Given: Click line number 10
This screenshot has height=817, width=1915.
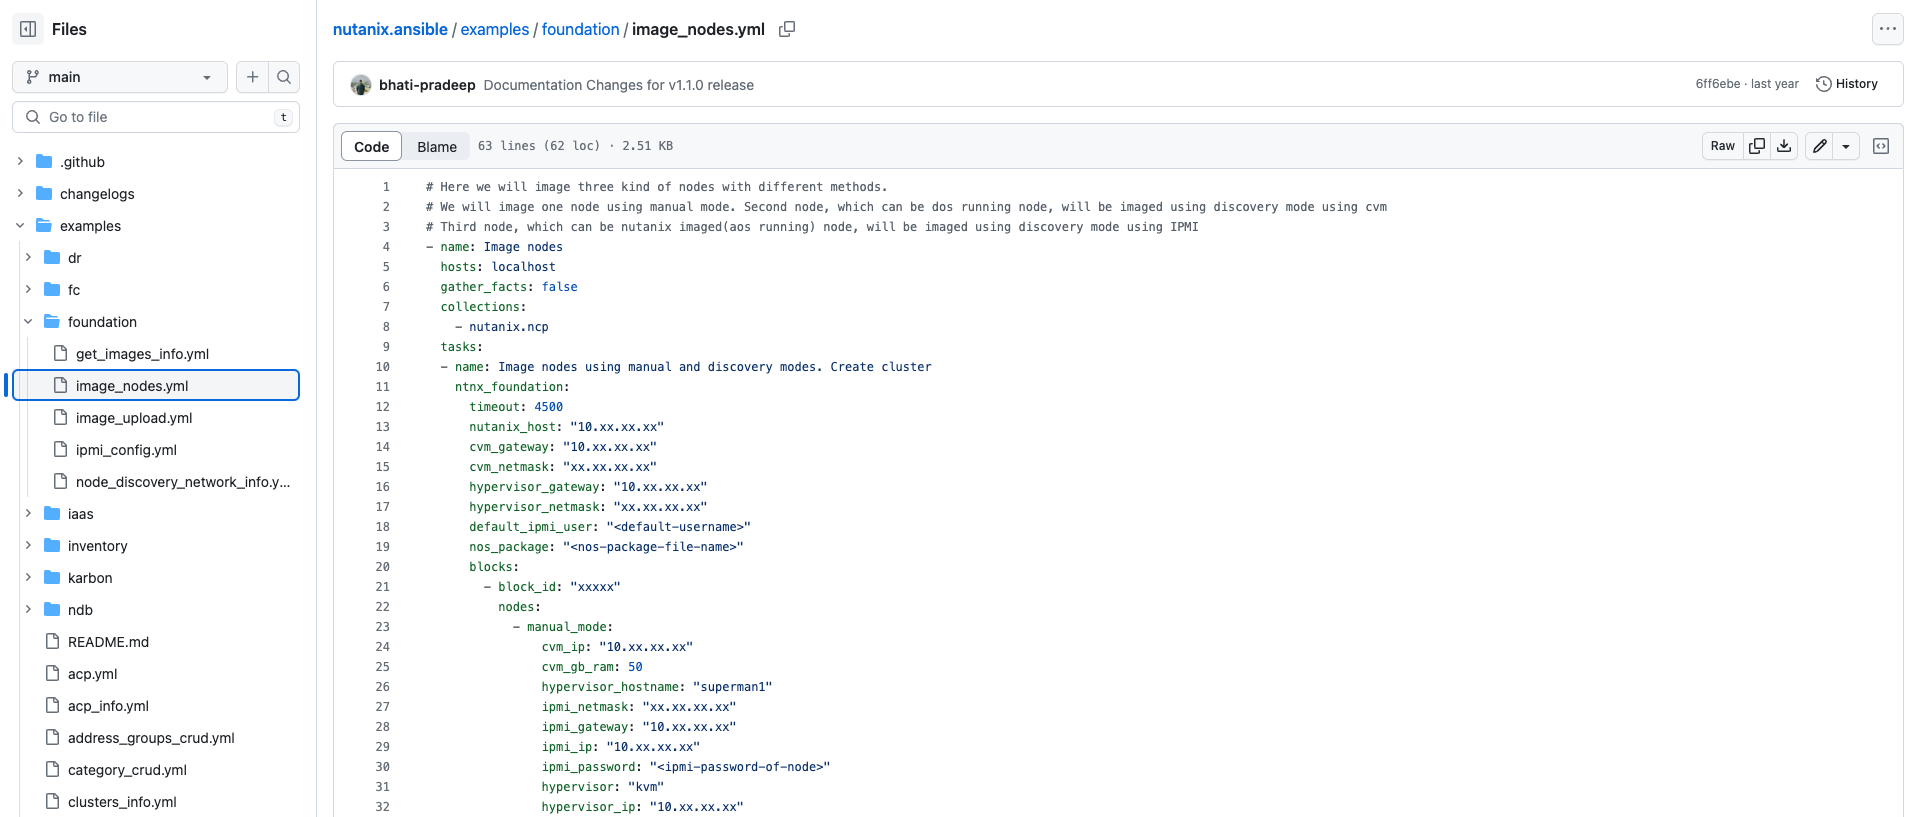Looking at the screenshot, I should (x=383, y=367).
